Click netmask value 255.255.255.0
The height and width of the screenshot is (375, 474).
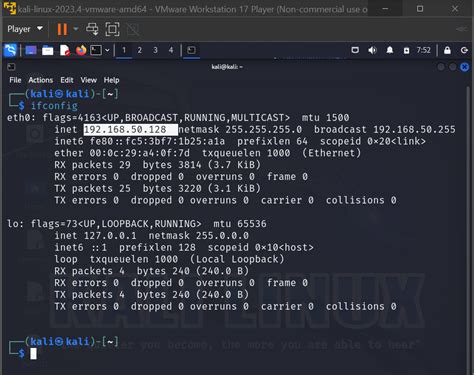pyautogui.click(x=264, y=129)
